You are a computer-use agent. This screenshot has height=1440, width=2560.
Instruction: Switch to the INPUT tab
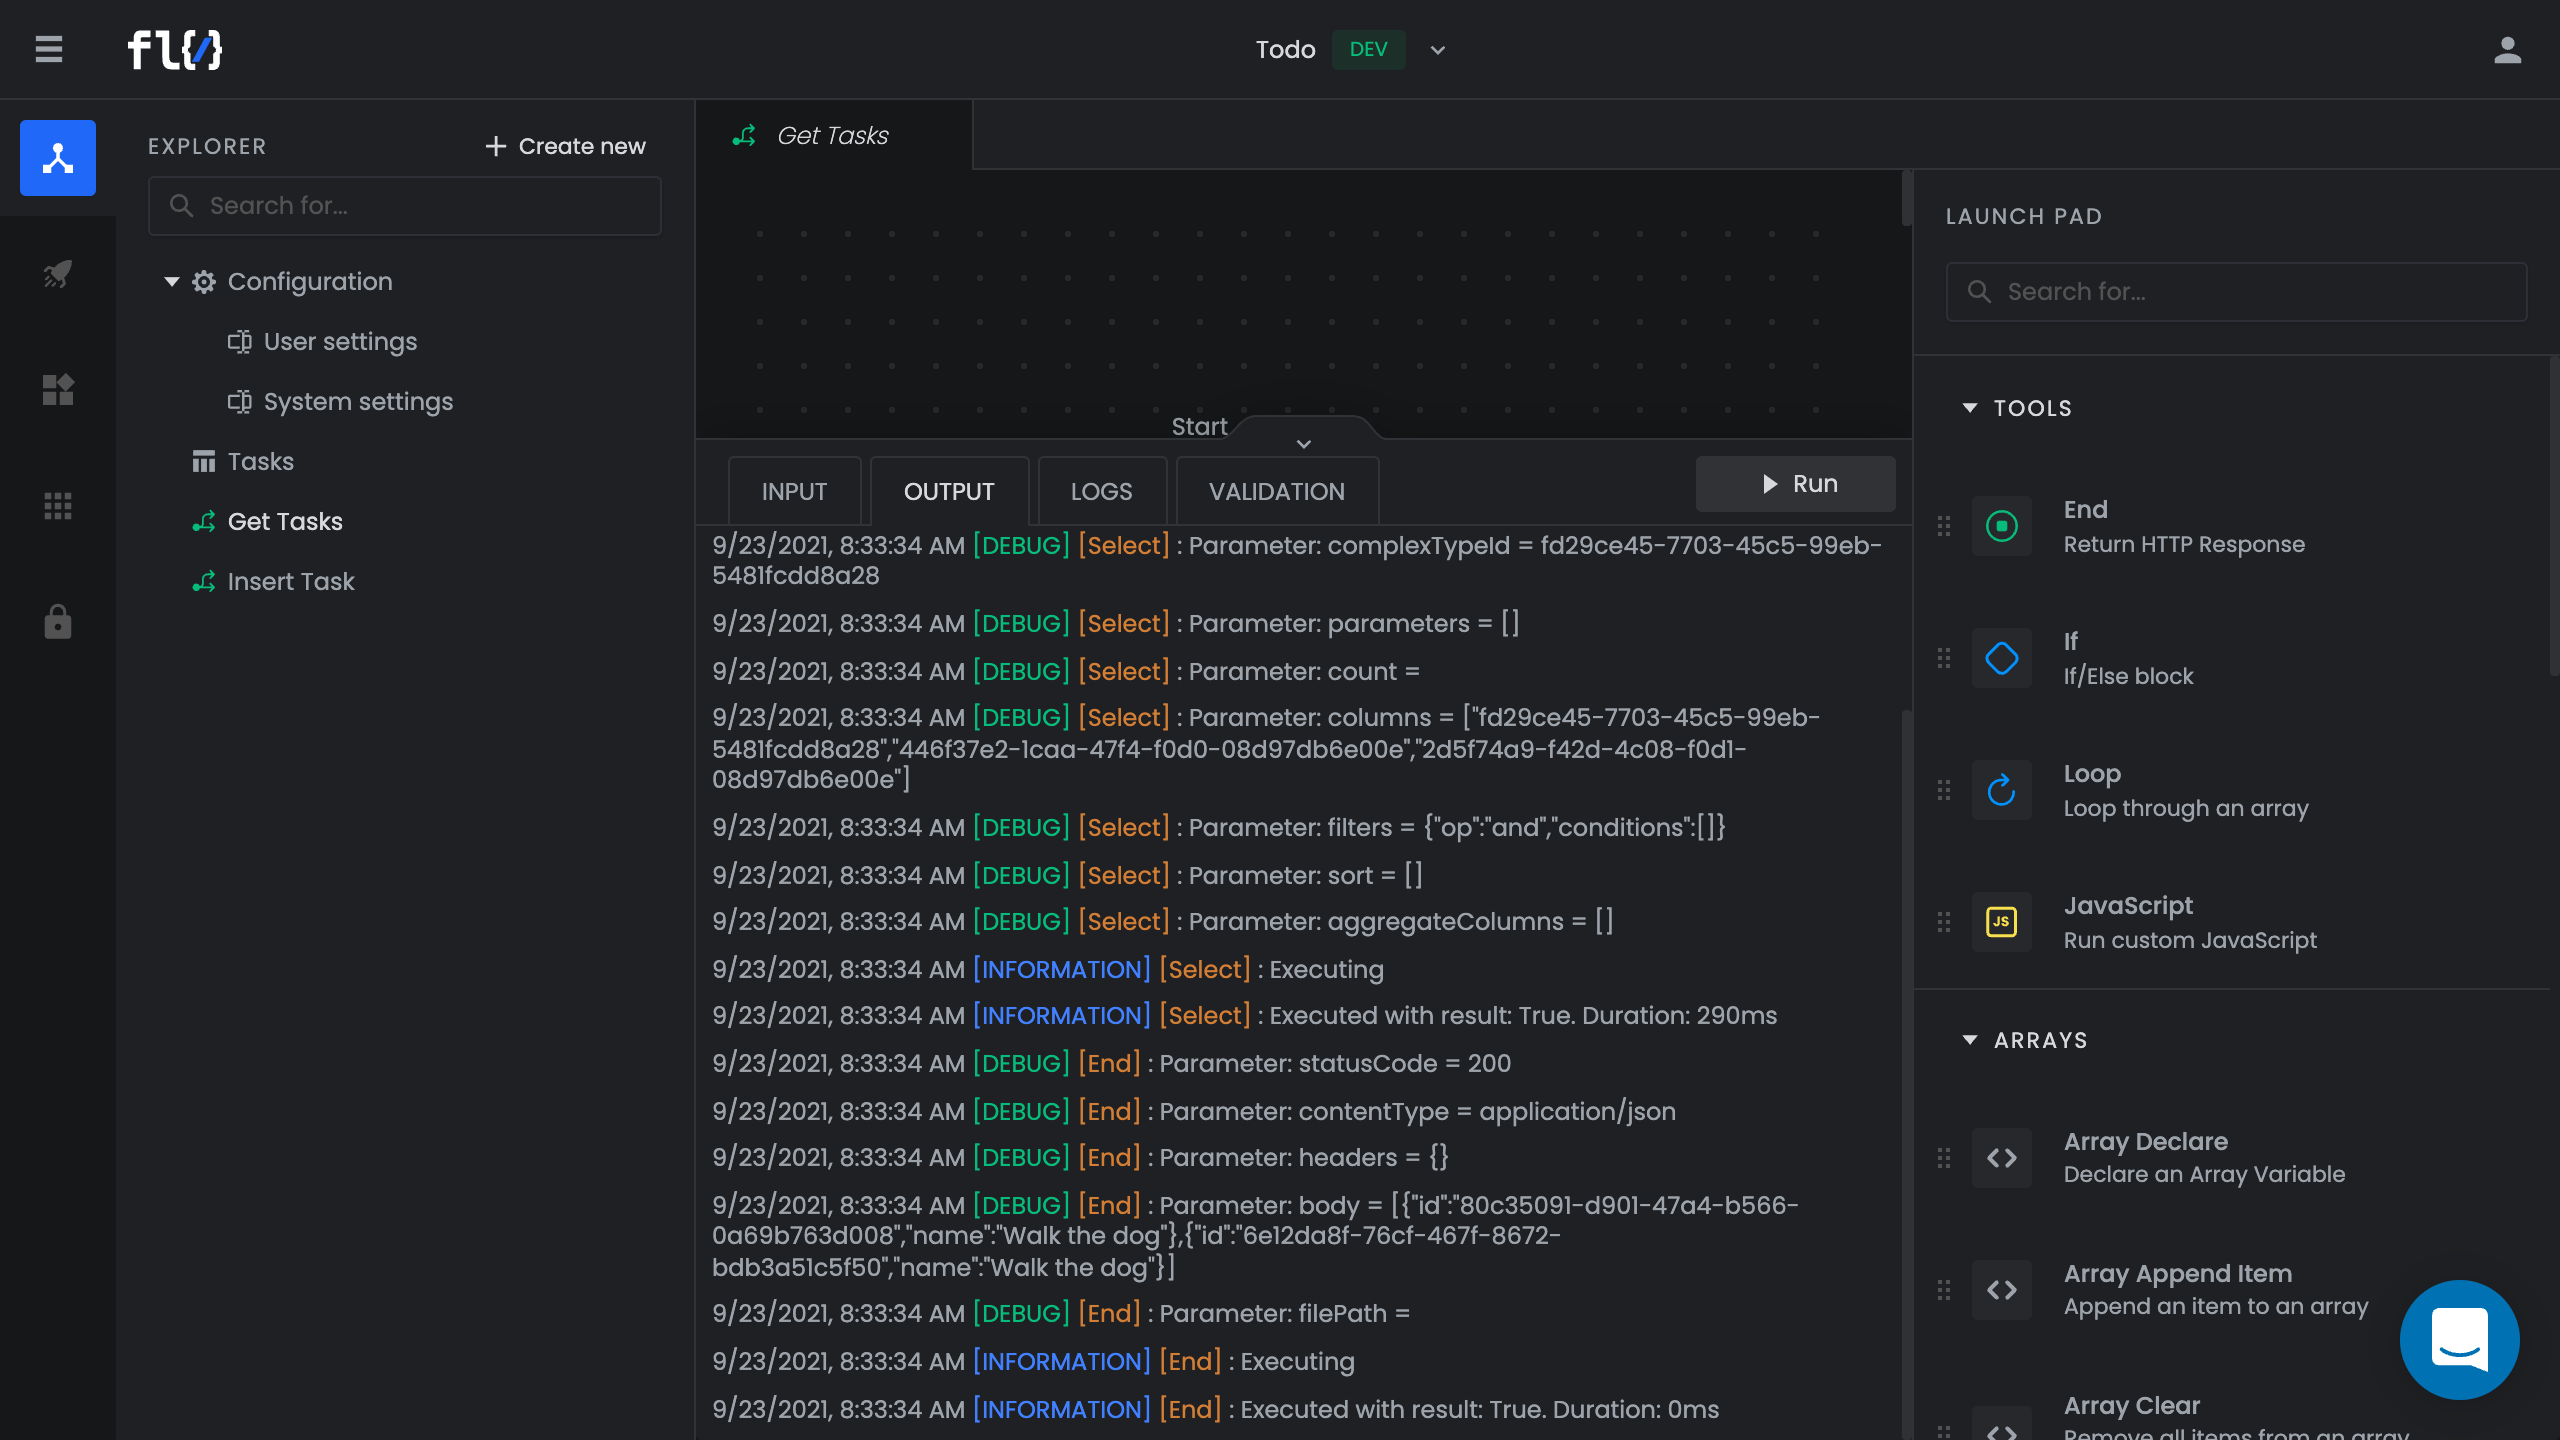[794, 491]
